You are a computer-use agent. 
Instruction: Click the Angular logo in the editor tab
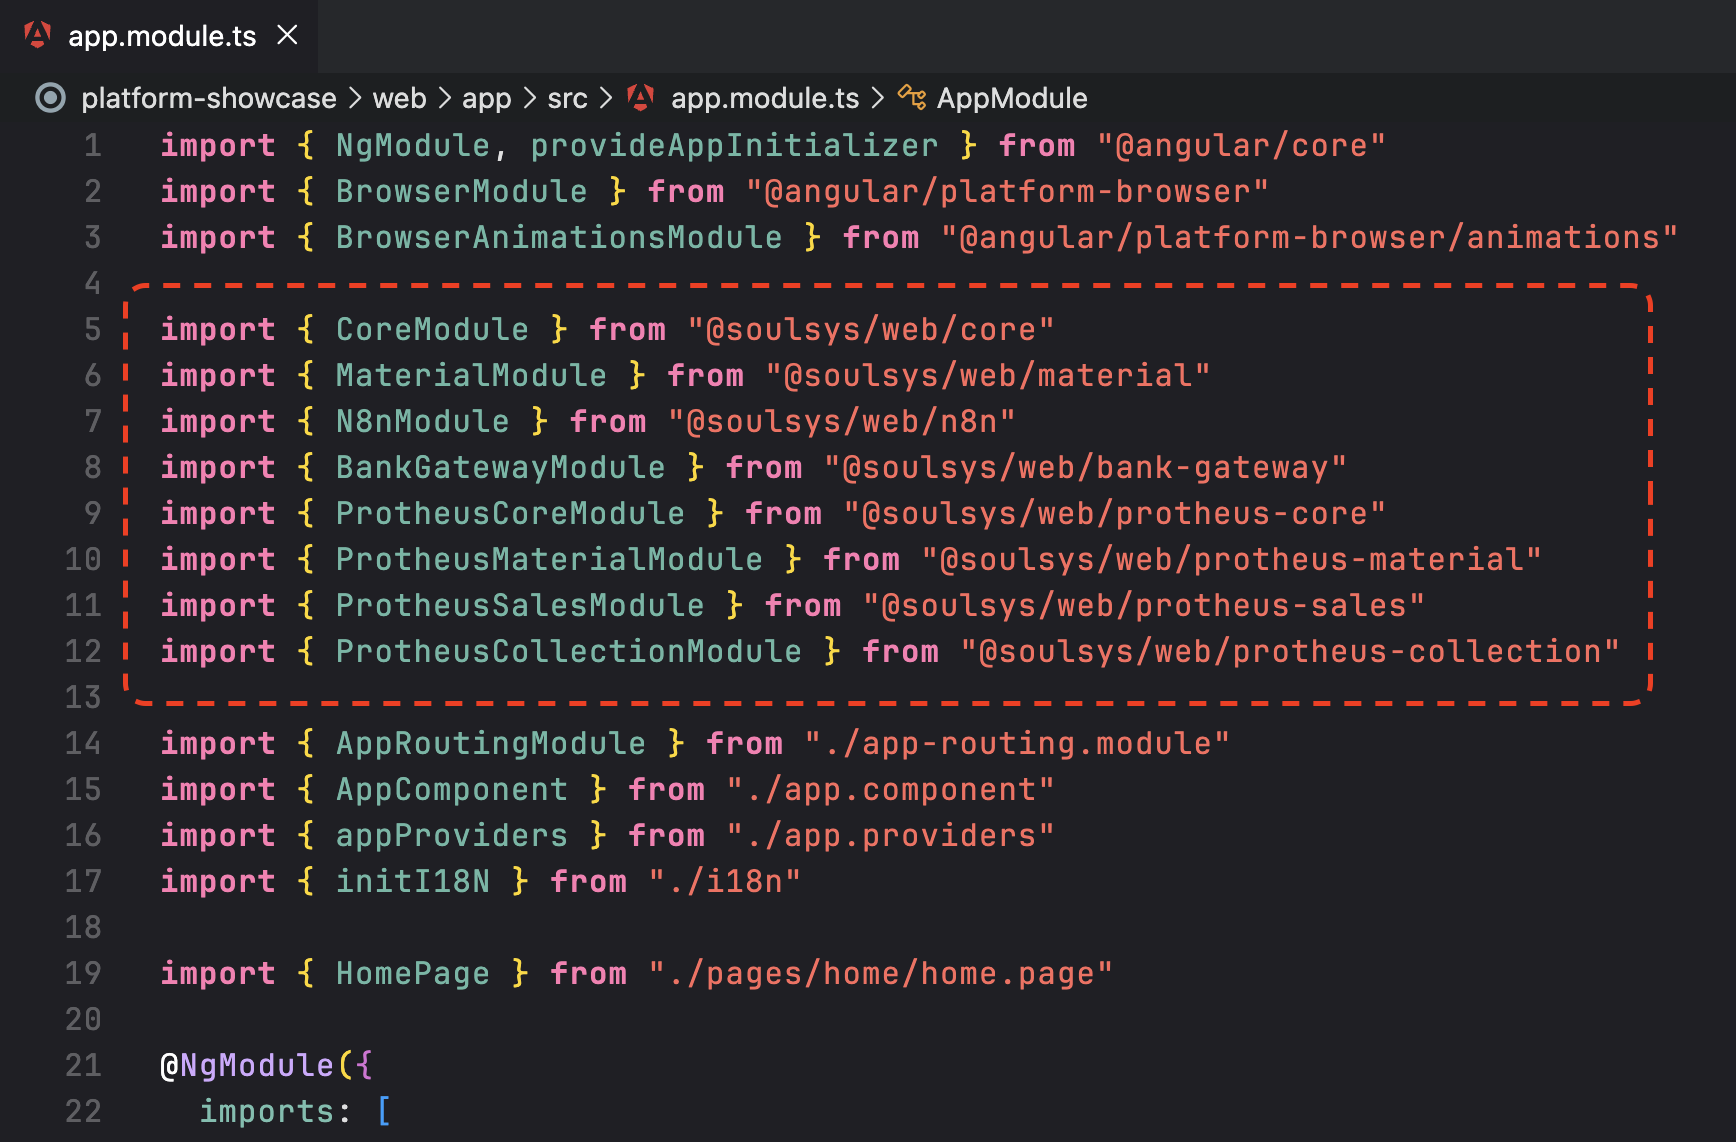36,34
